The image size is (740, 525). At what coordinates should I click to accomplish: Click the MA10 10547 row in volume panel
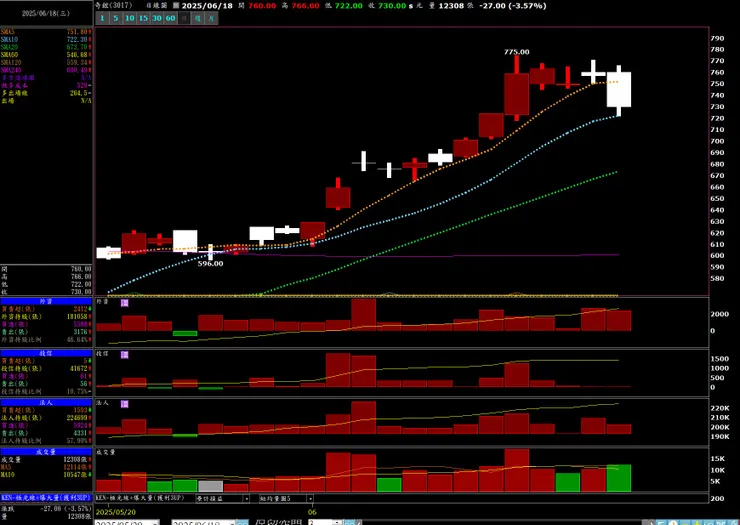[x=46, y=474]
